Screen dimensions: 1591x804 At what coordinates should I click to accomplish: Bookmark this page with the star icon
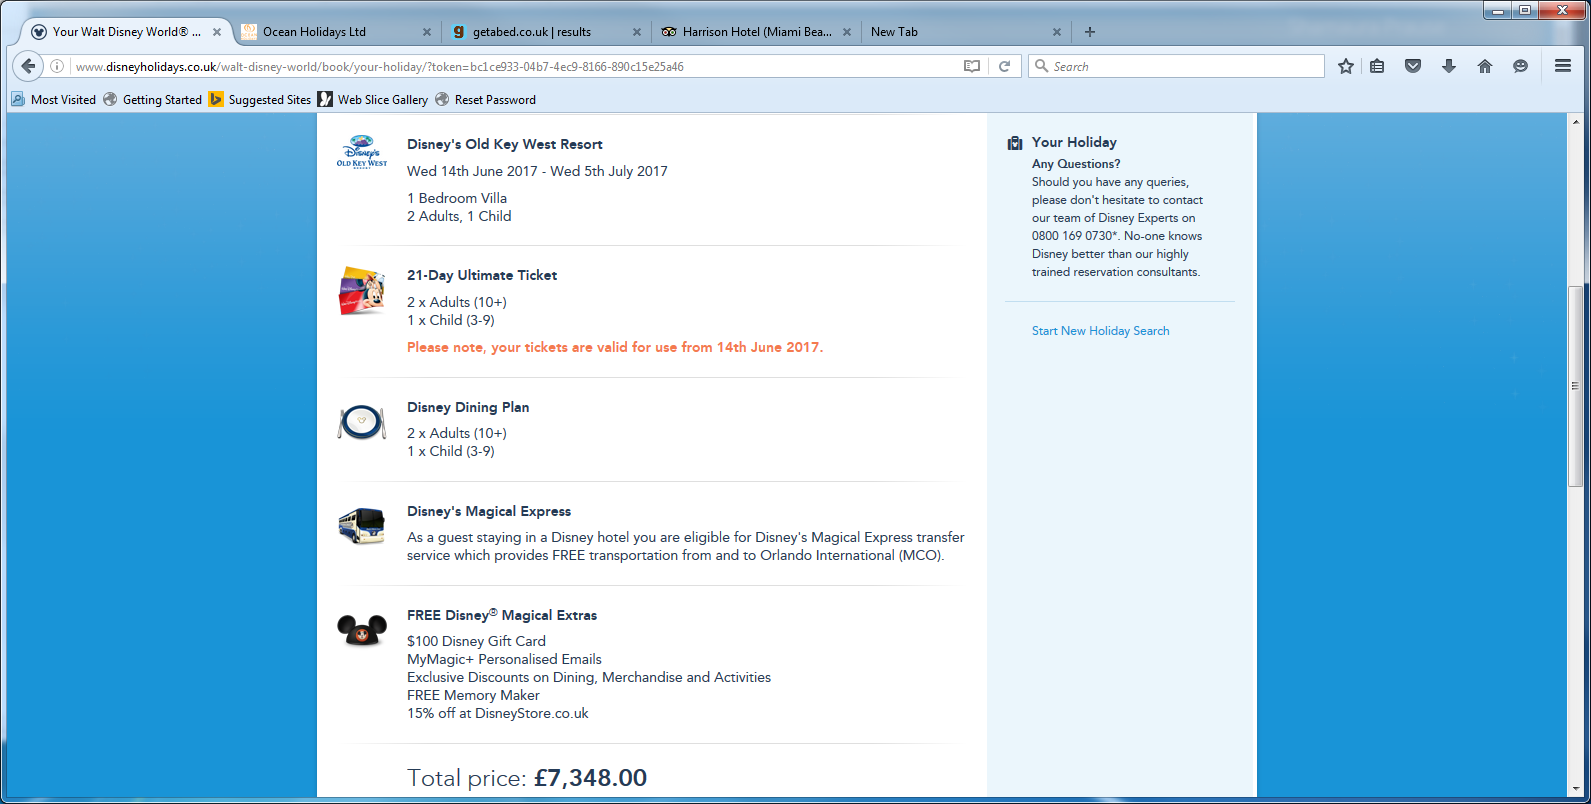[1346, 66]
